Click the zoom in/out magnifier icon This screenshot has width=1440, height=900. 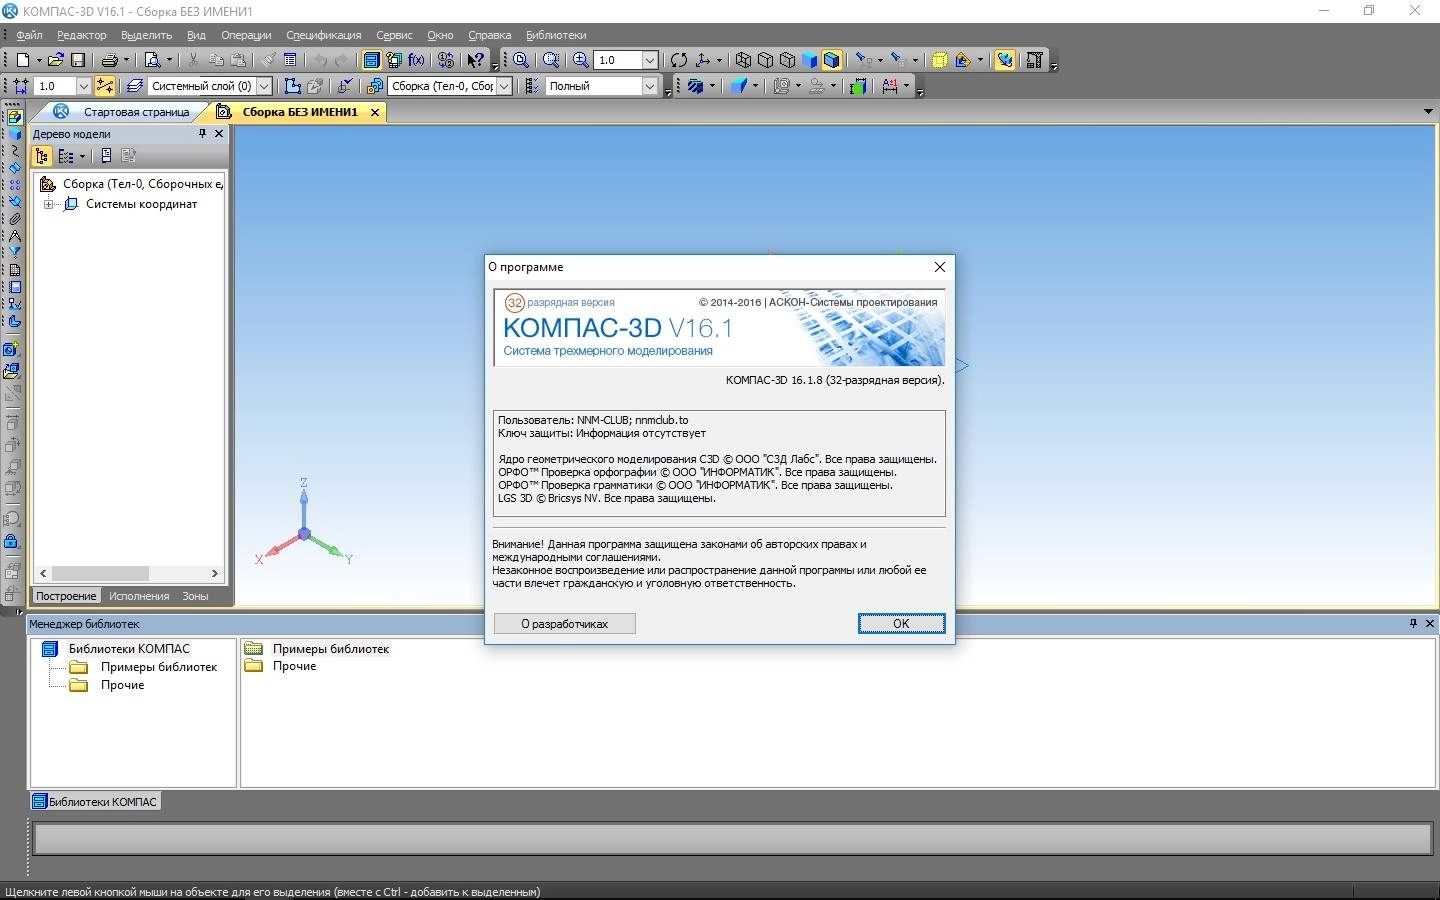click(x=580, y=60)
